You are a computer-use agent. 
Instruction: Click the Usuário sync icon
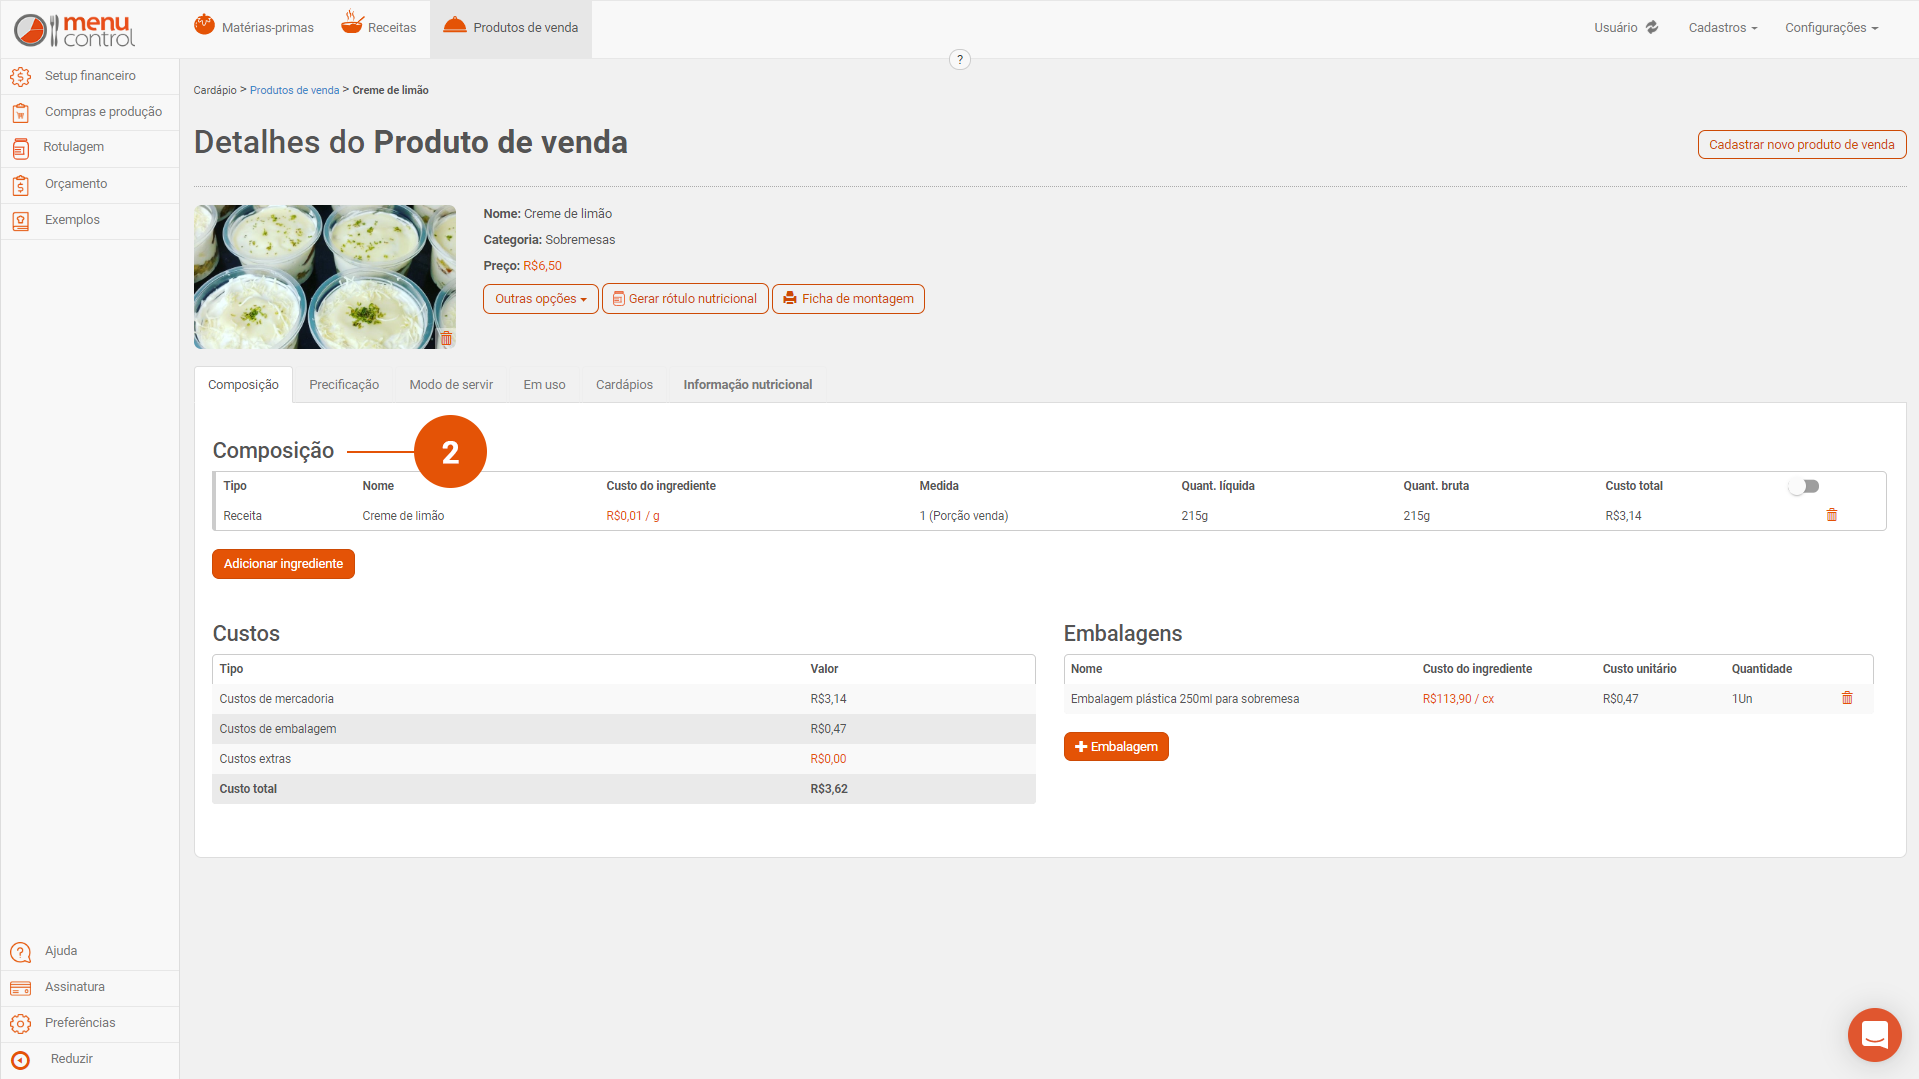click(1652, 28)
